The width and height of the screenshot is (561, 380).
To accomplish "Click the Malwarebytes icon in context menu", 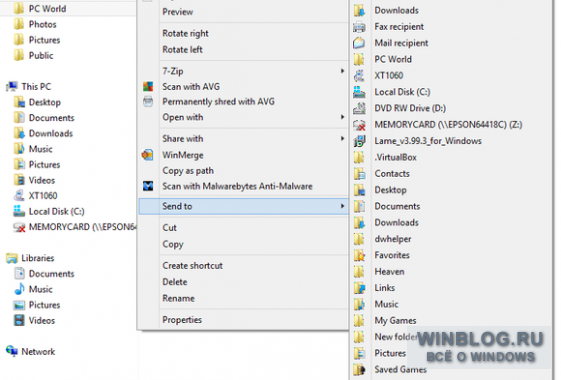I will tap(148, 186).
